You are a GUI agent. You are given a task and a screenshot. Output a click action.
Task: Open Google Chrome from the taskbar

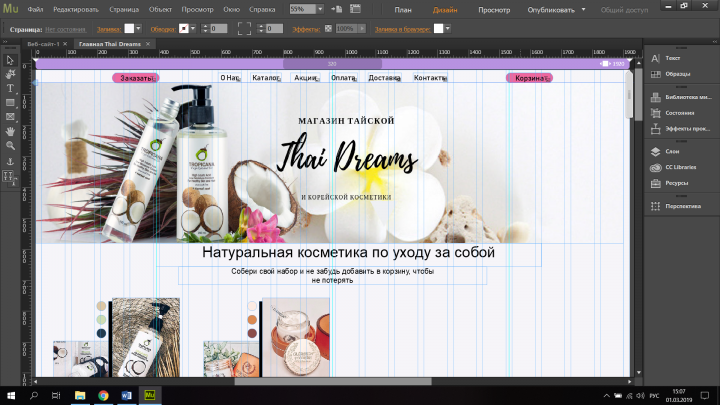click(103, 395)
